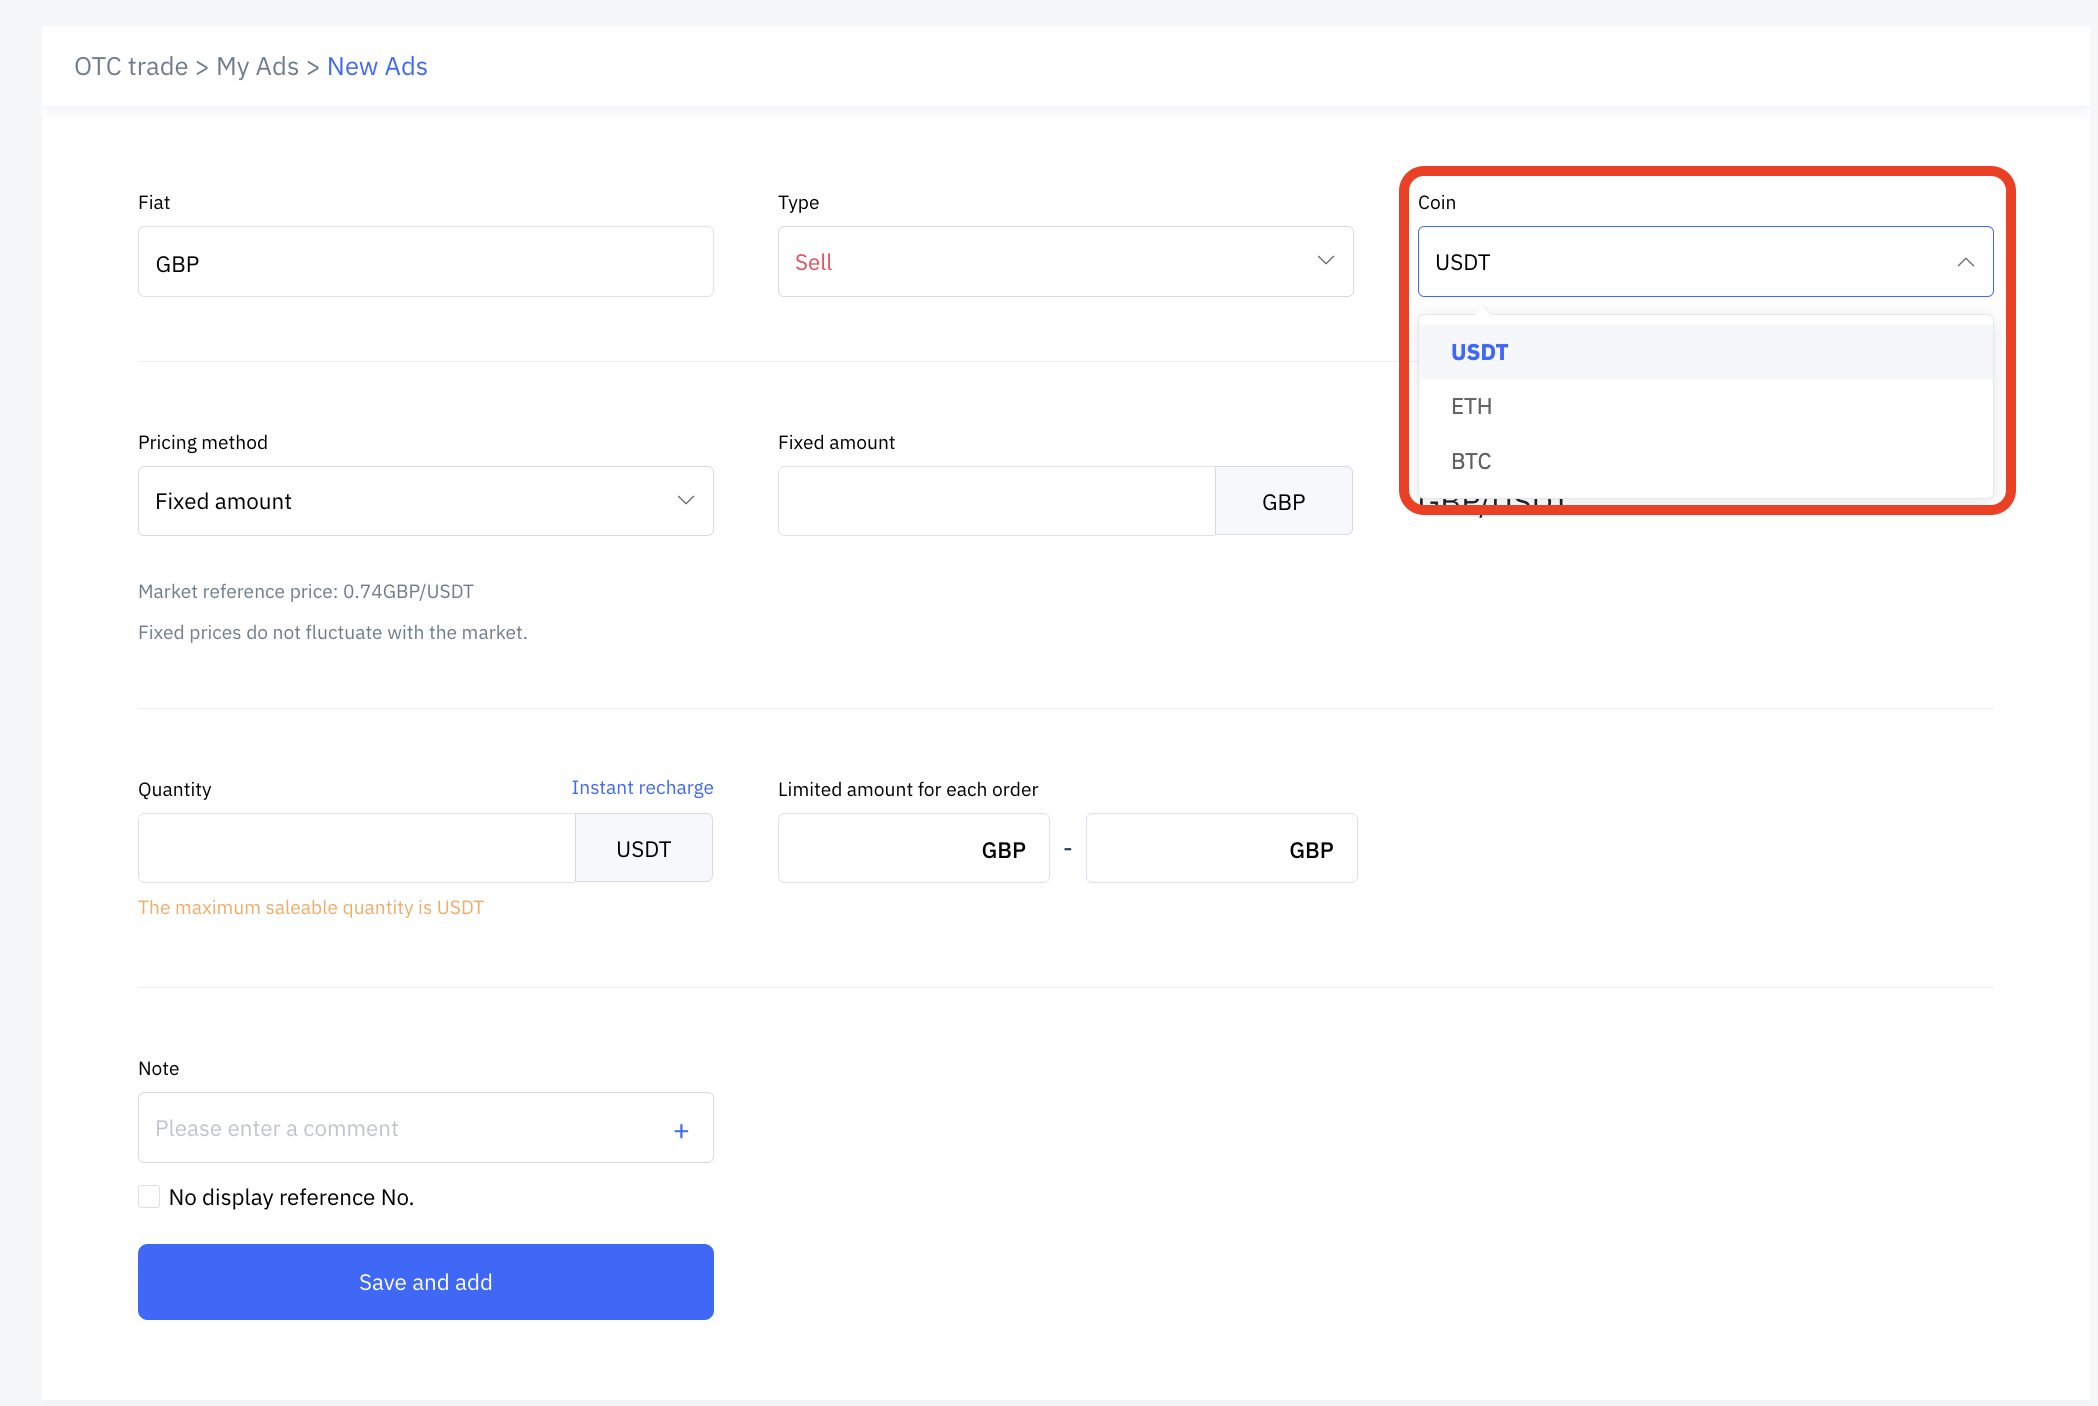Click New Ads breadcrumb link
2098x1406 pixels.
(377, 66)
